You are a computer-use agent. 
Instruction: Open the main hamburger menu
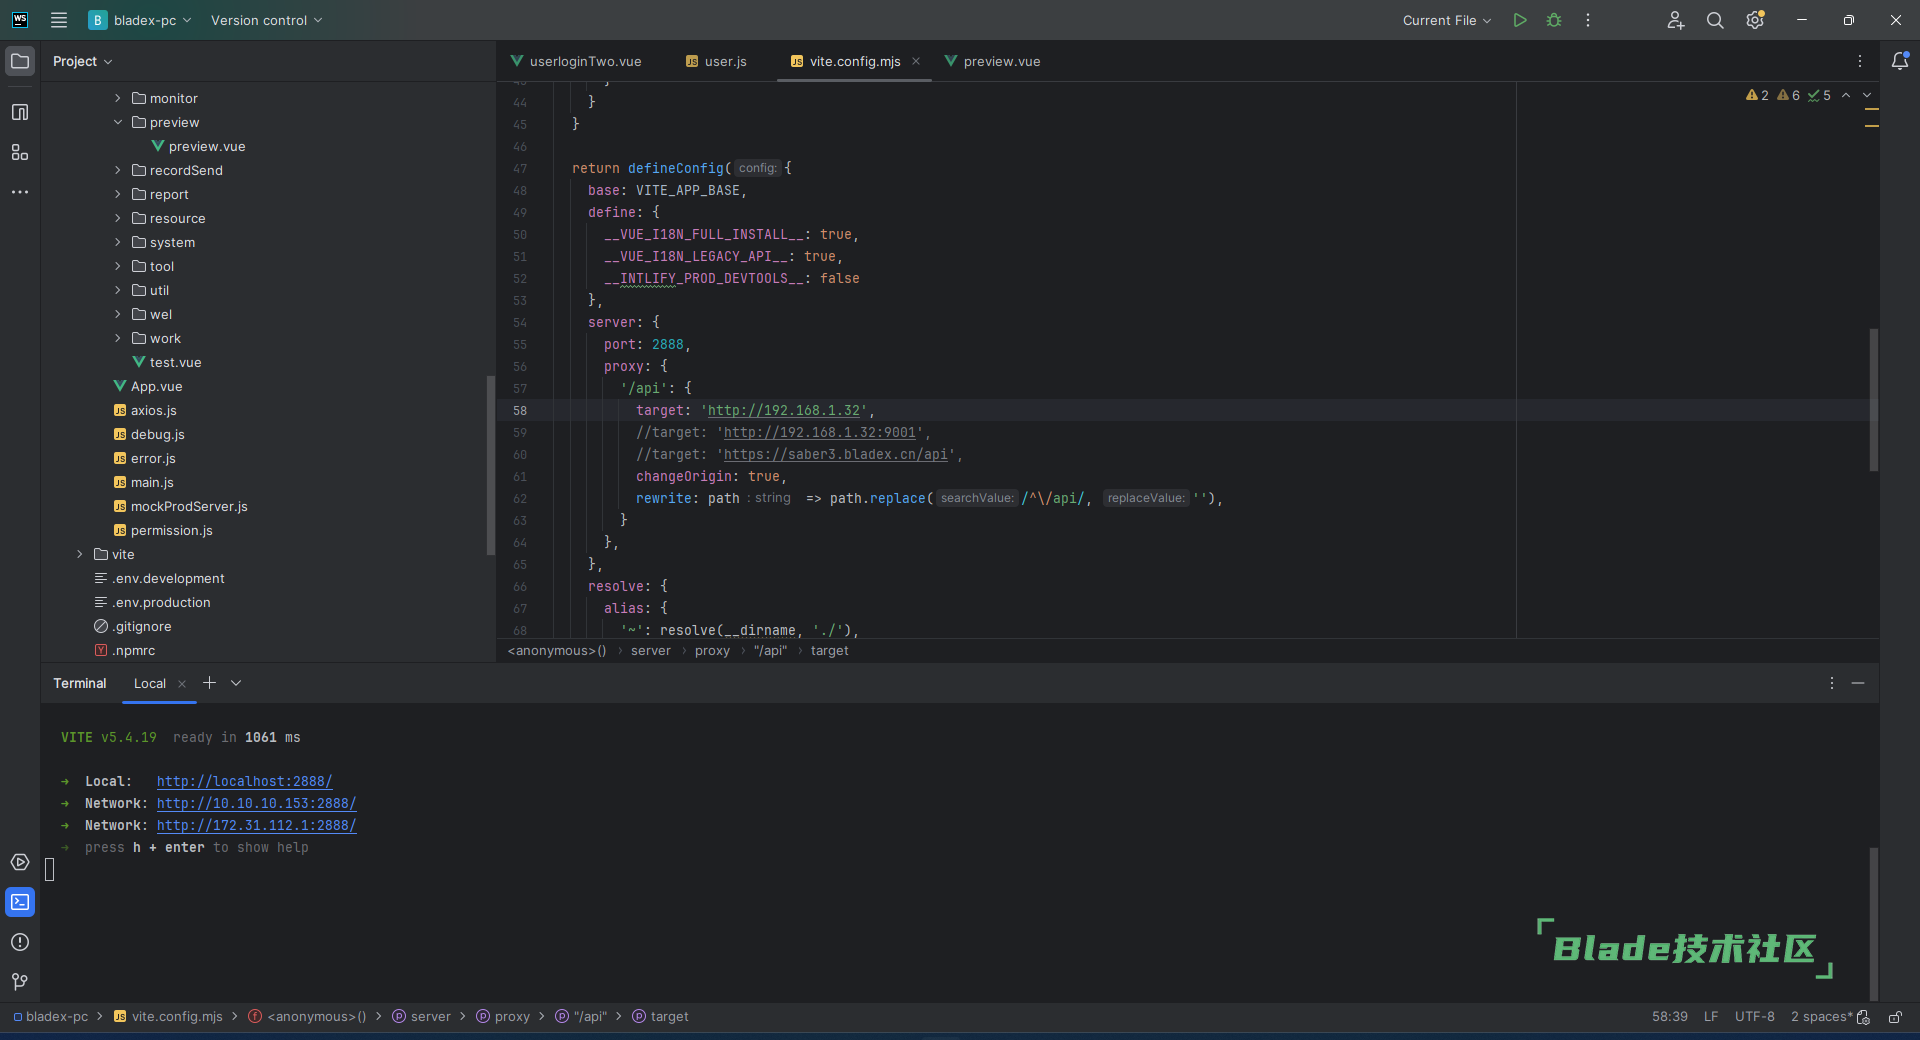[59, 20]
